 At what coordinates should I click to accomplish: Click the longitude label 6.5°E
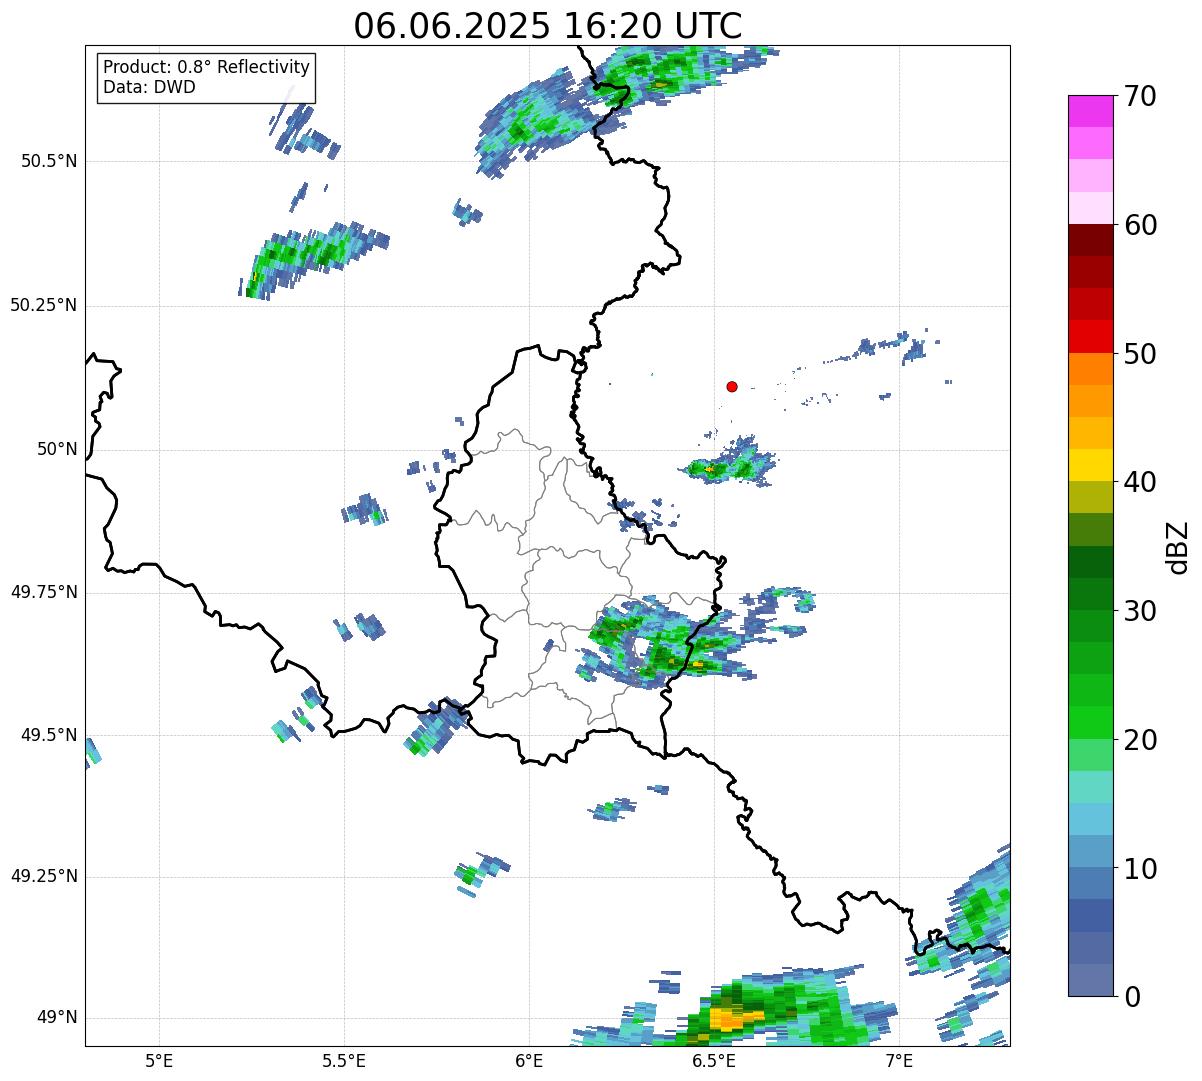point(714,1060)
